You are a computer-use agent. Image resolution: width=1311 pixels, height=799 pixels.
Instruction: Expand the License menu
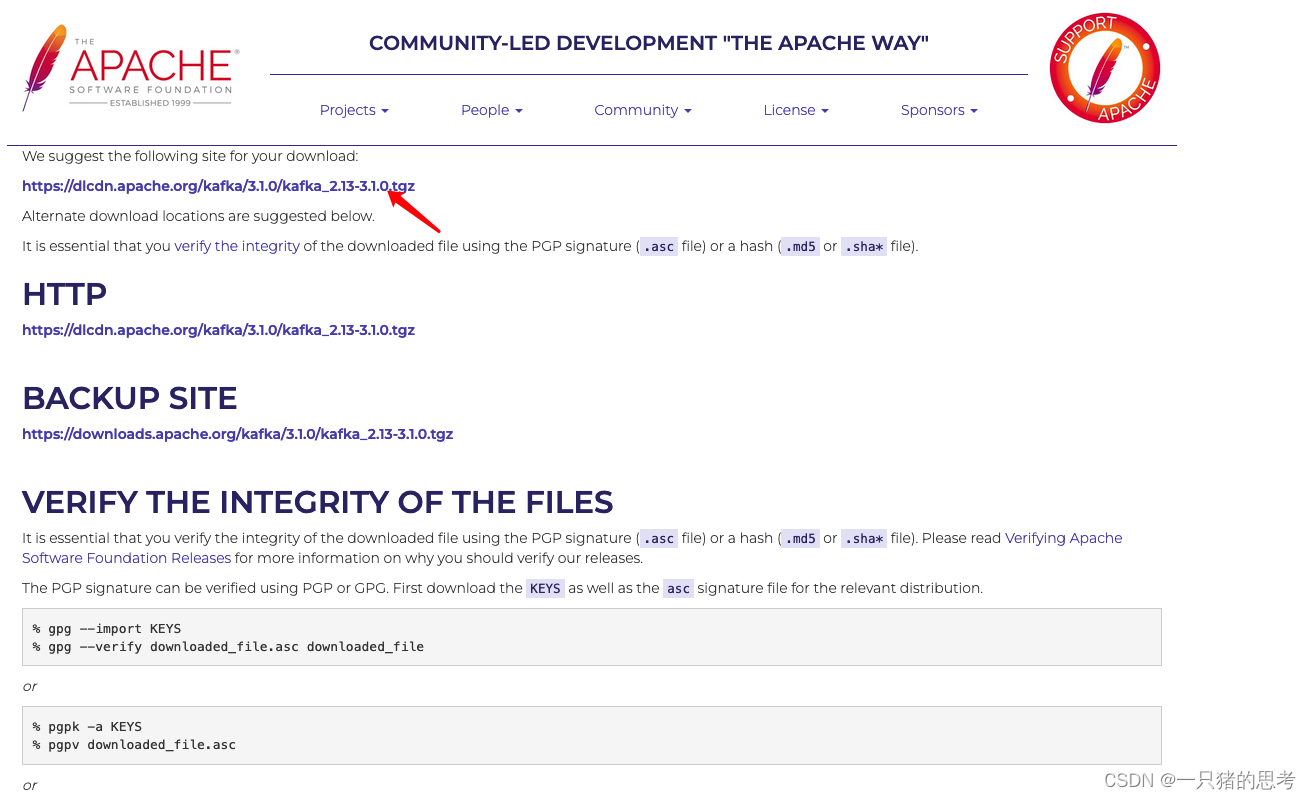pyautogui.click(x=795, y=110)
